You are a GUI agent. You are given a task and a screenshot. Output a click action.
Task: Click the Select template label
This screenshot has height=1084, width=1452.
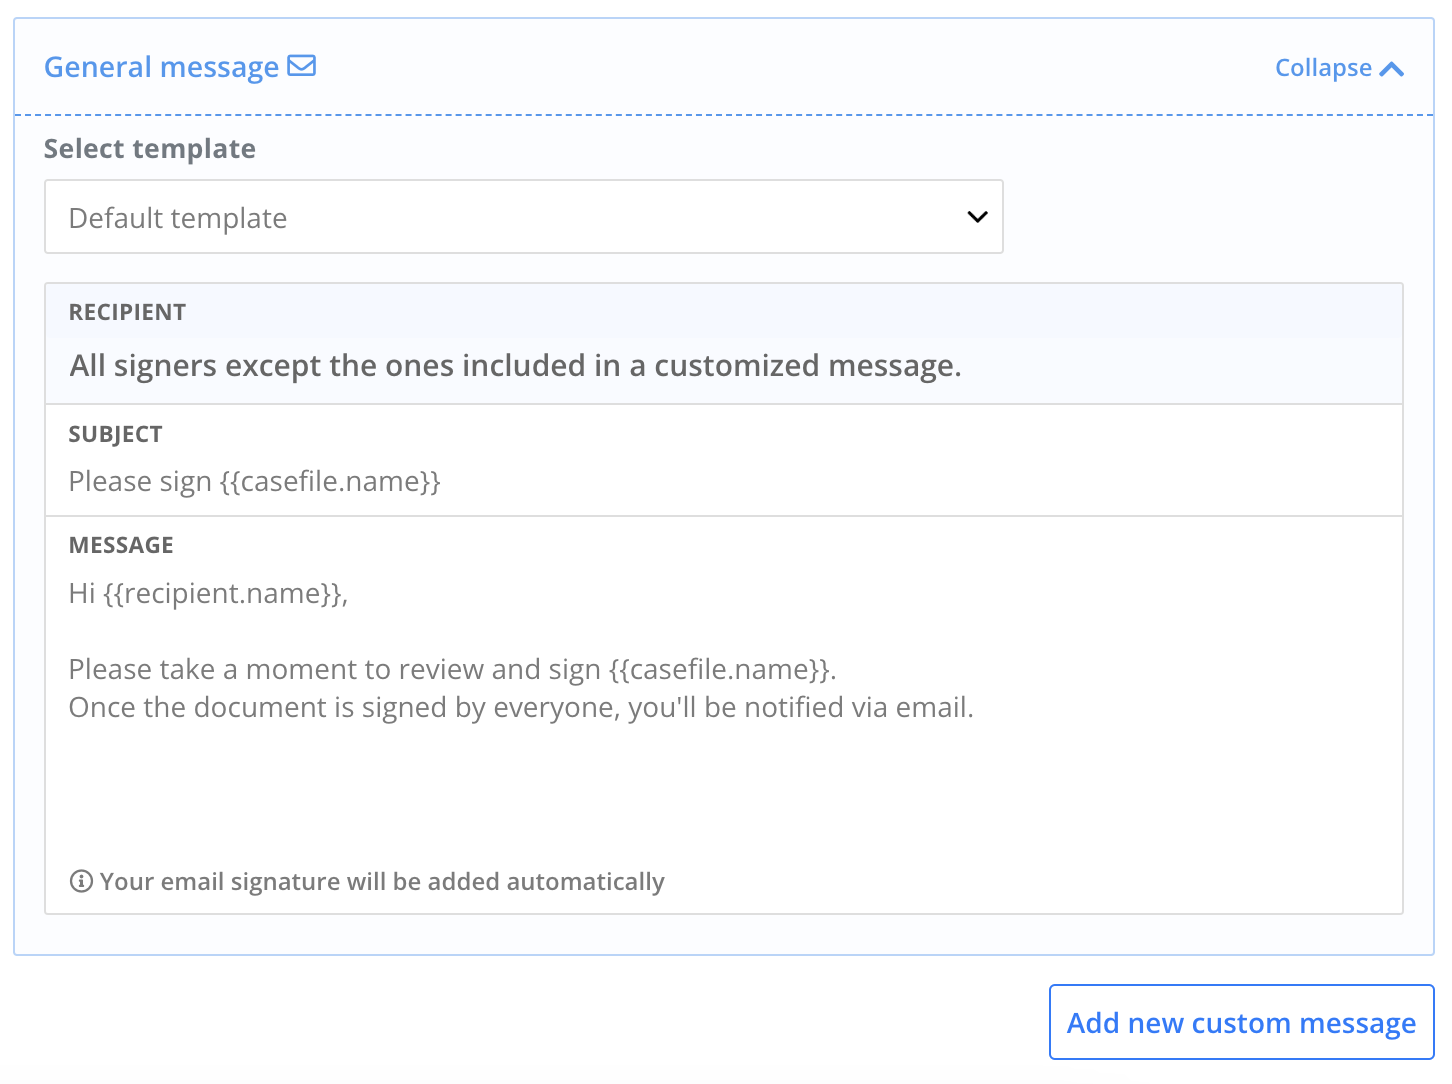tap(150, 149)
